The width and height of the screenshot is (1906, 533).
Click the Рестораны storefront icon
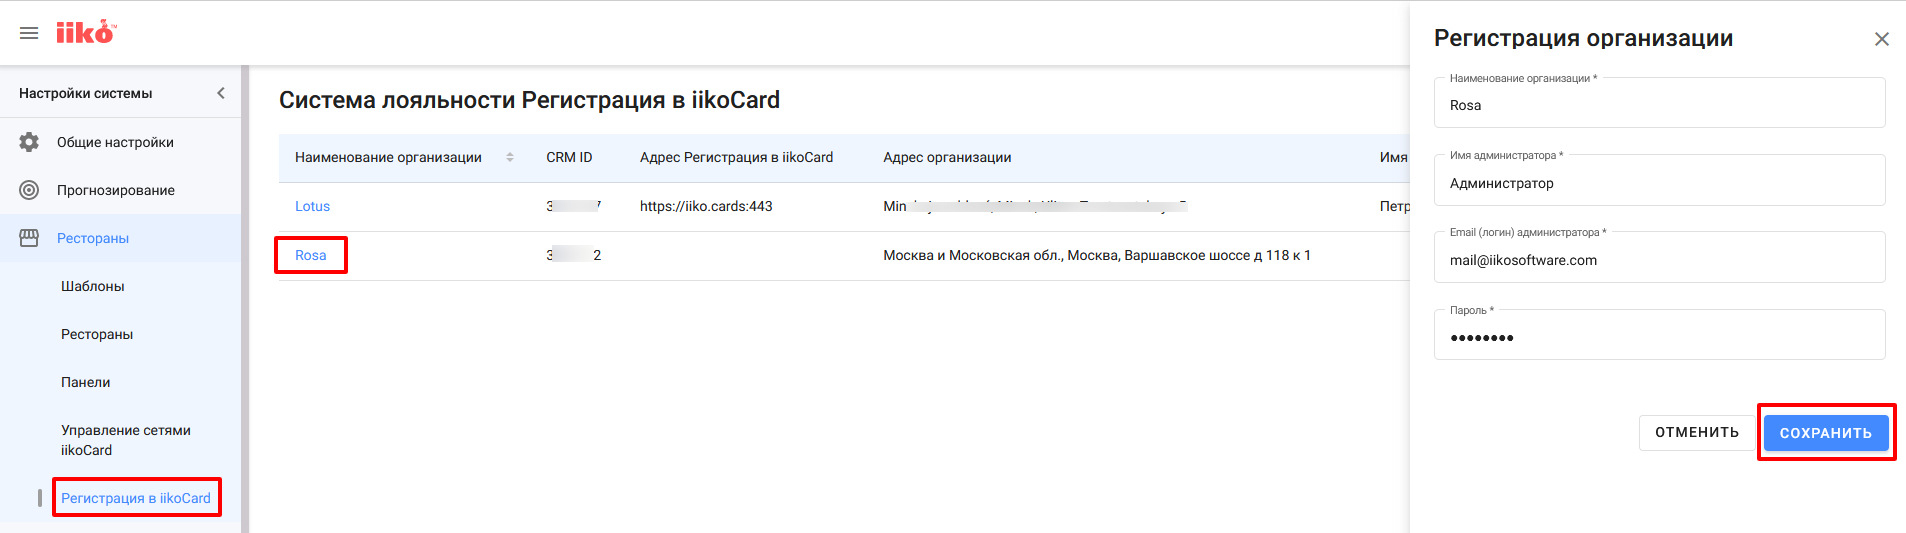pos(29,238)
